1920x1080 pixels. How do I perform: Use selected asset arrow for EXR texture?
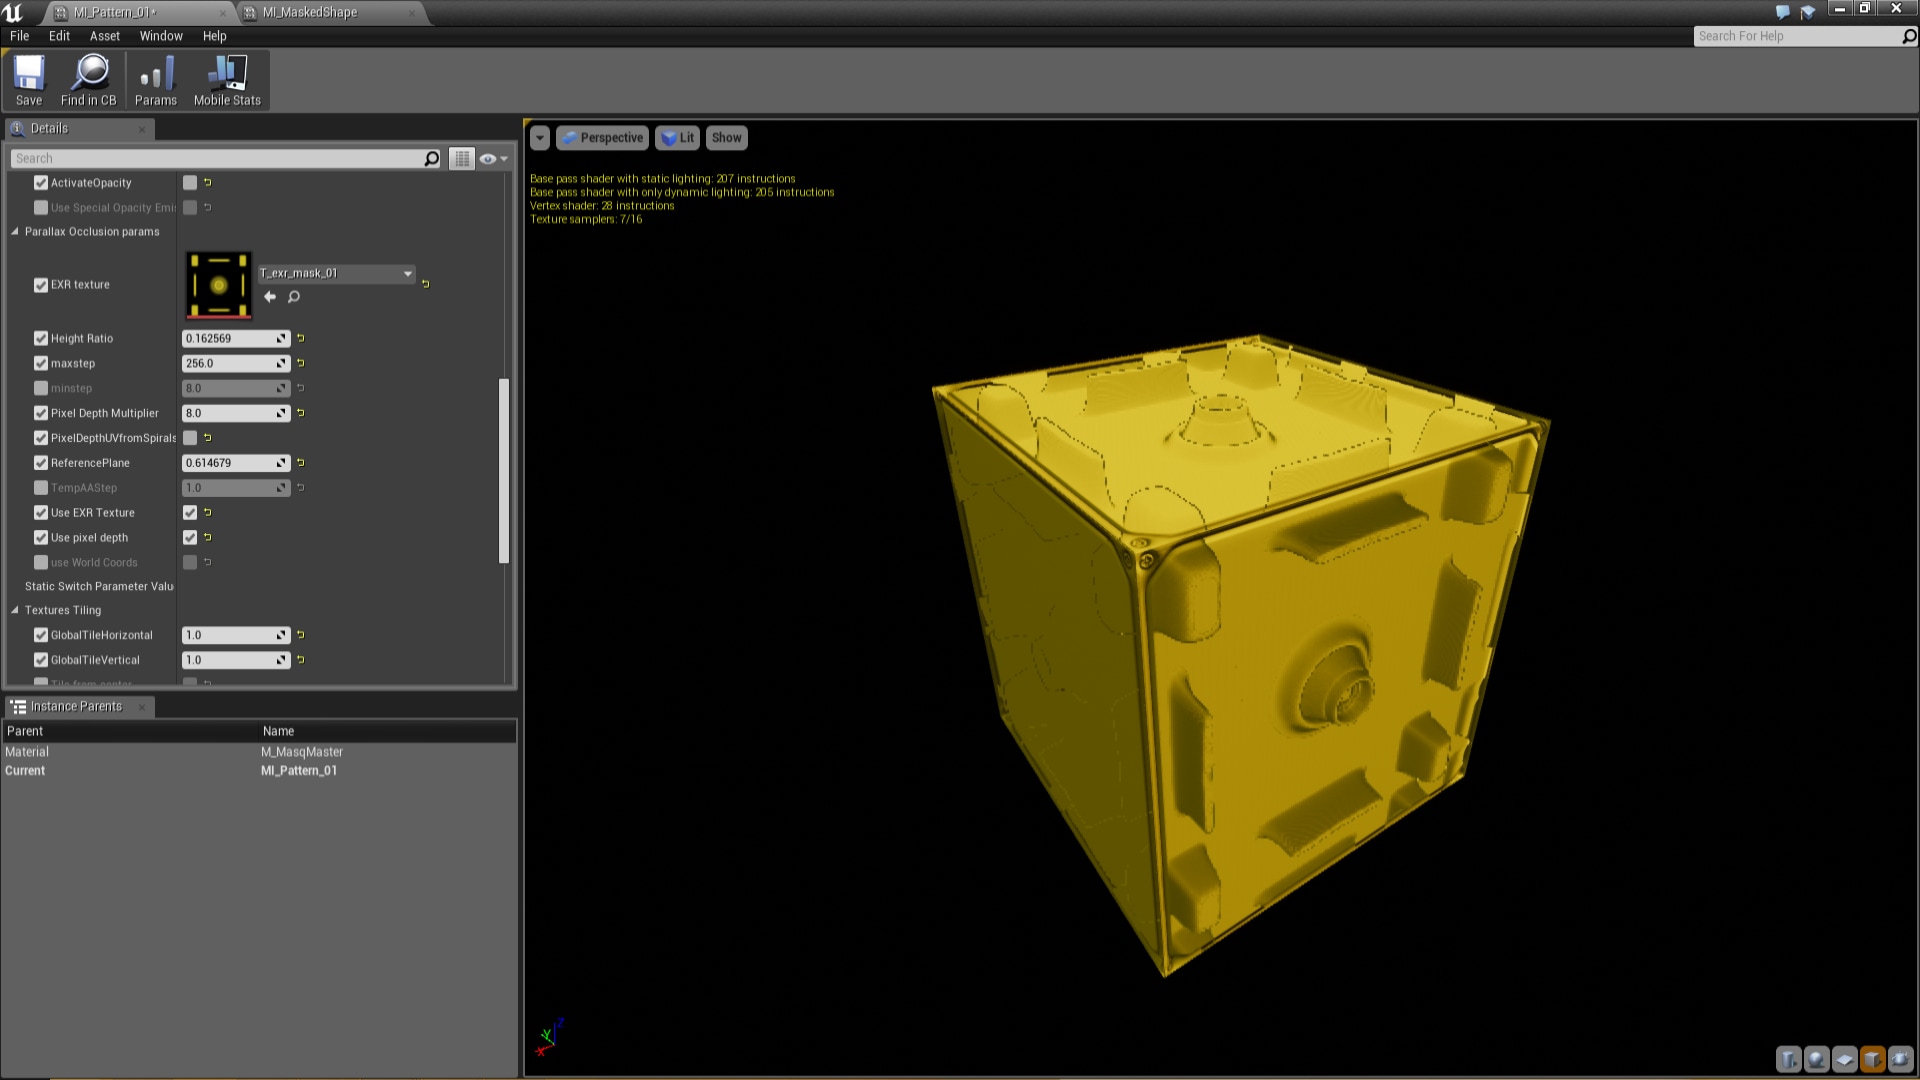270,297
